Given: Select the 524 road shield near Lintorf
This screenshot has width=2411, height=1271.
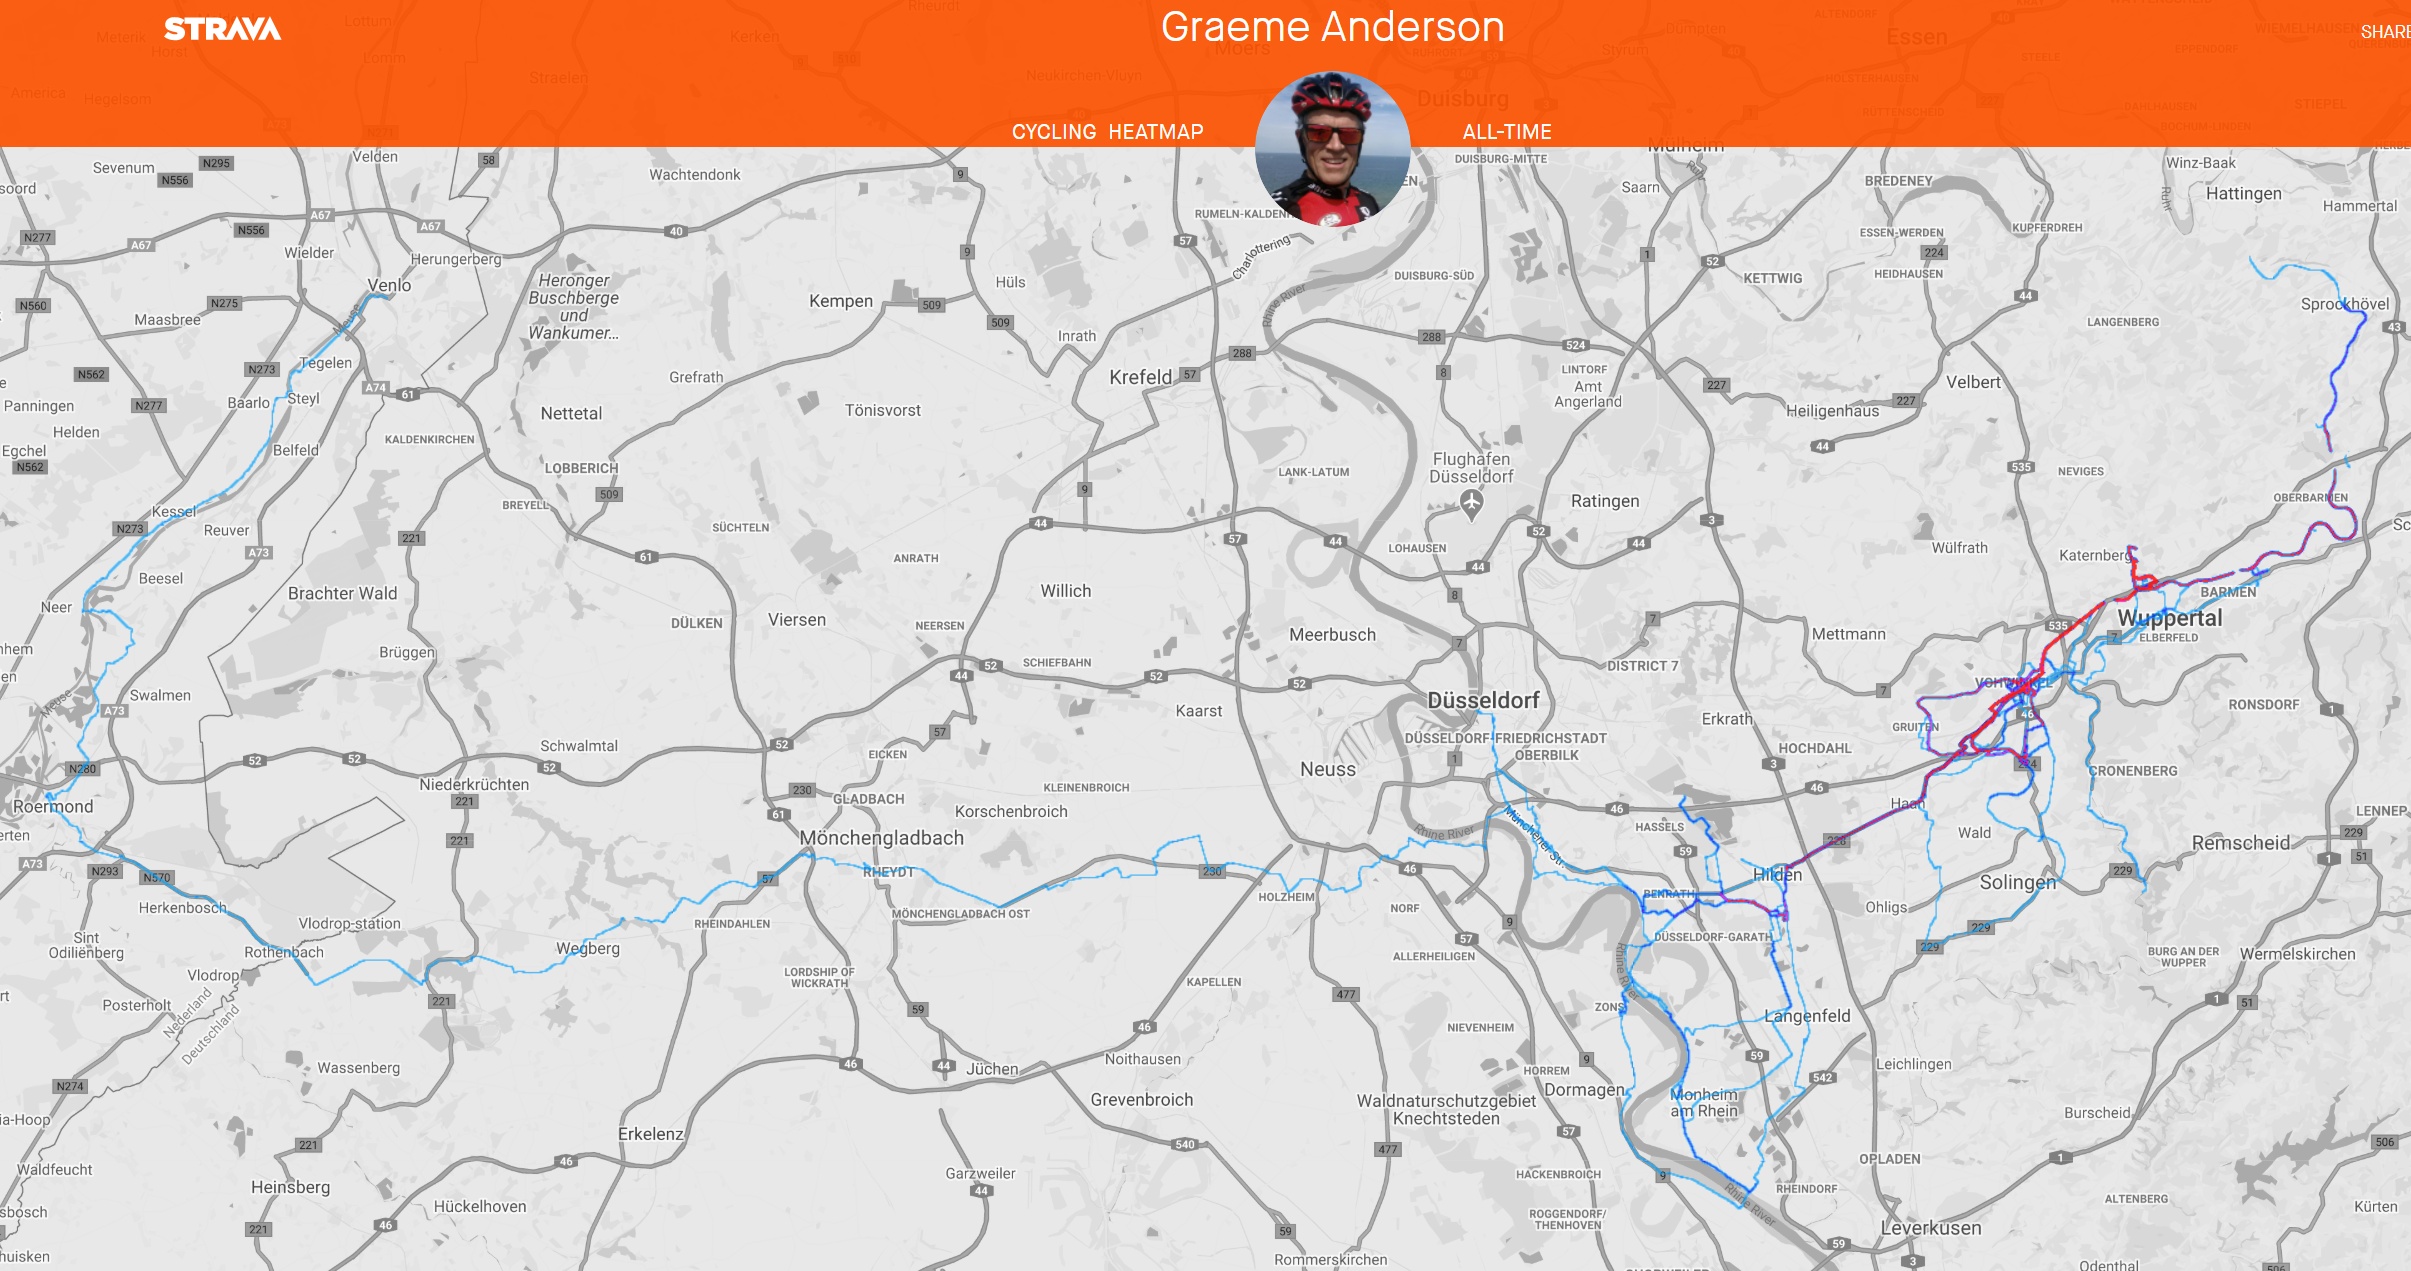Looking at the screenshot, I should (x=1576, y=345).
